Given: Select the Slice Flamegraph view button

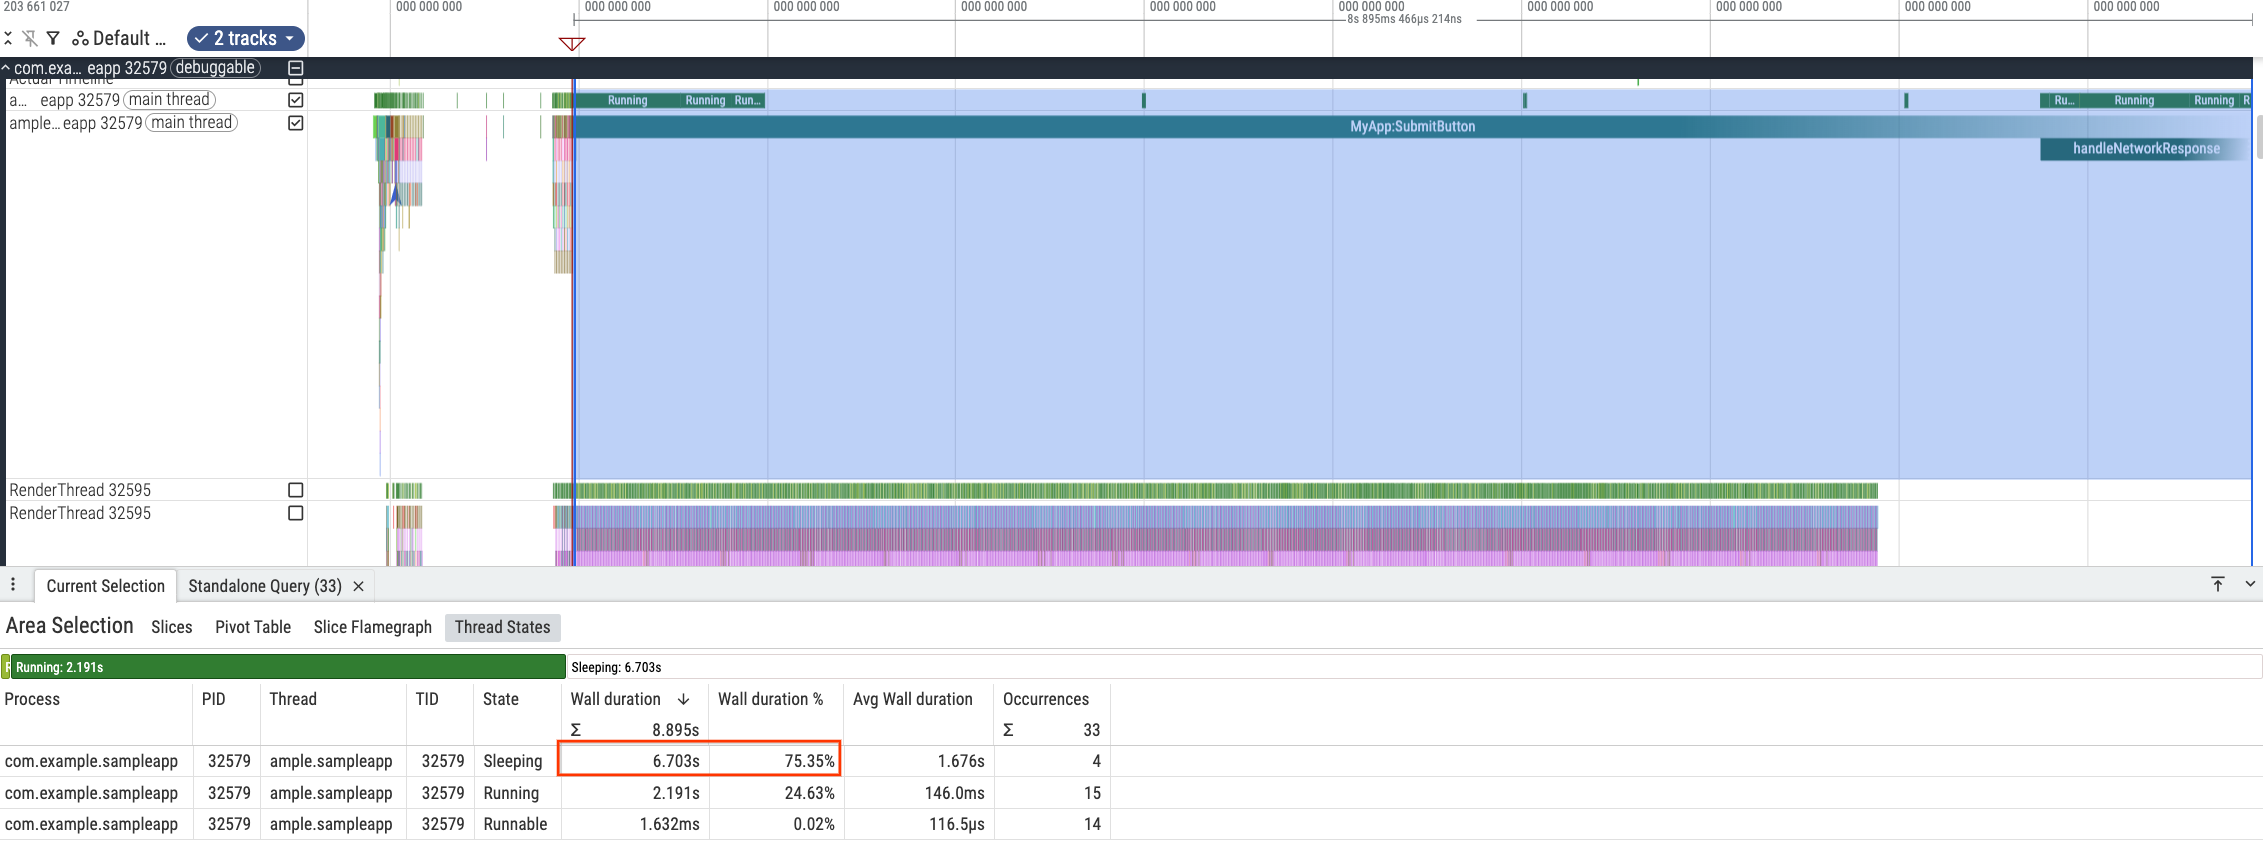Looking at the screenshot, I should [372, 627].
